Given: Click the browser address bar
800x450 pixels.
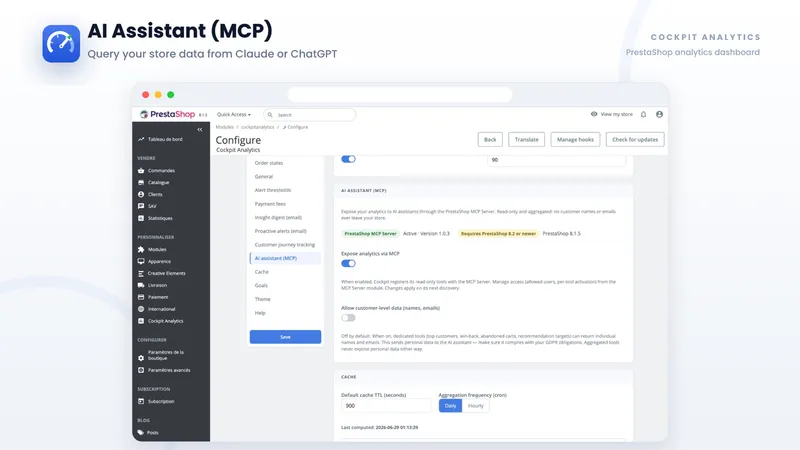Looking at the screenshot, I should 399,94.
